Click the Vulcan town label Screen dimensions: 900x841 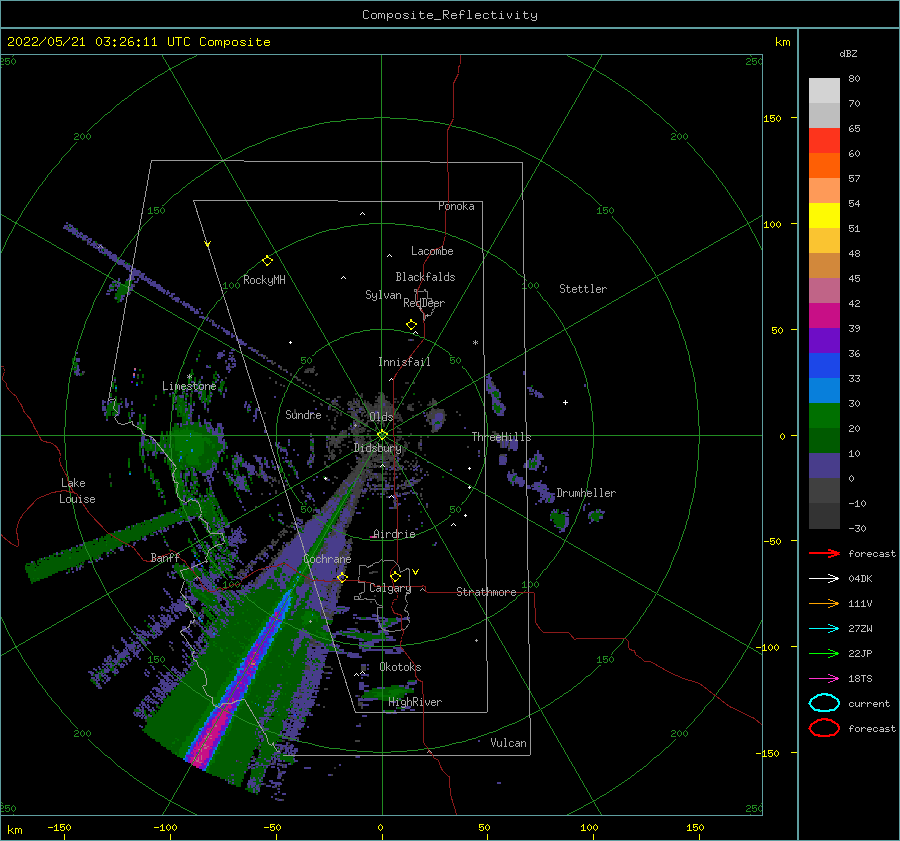click(508, 743)
